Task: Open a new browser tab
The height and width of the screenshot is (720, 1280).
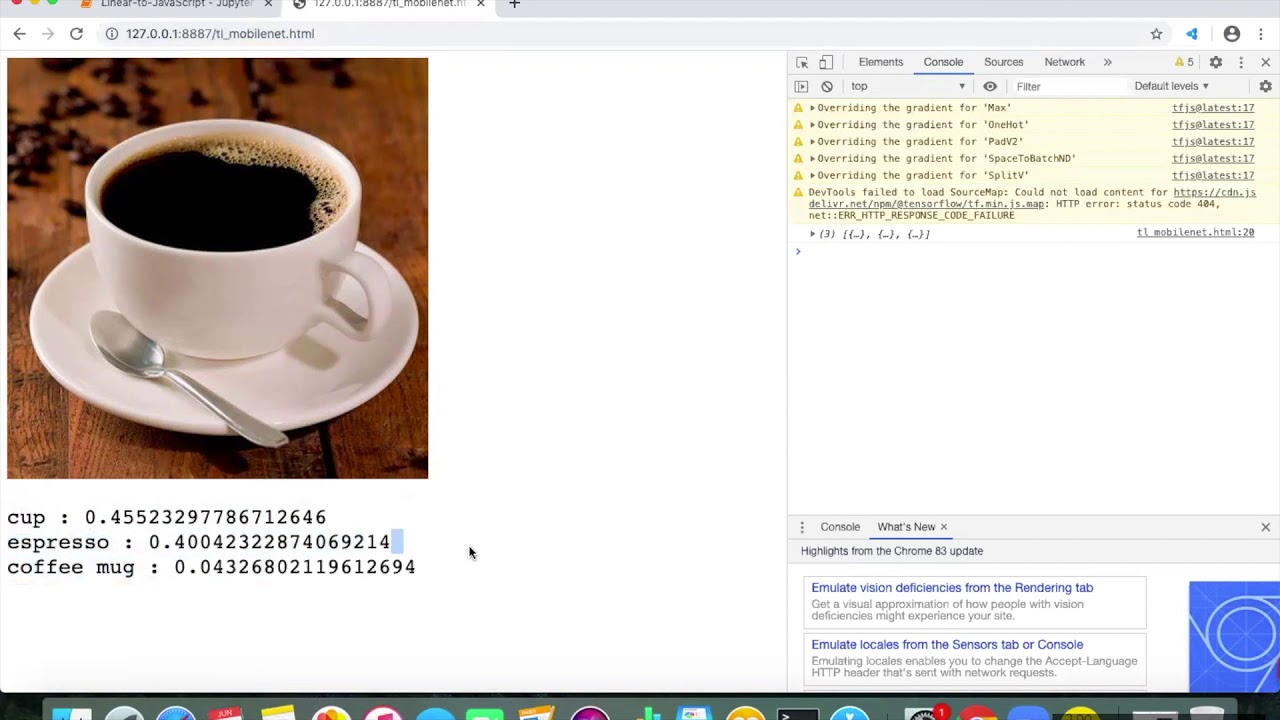Action: point(514,5)
